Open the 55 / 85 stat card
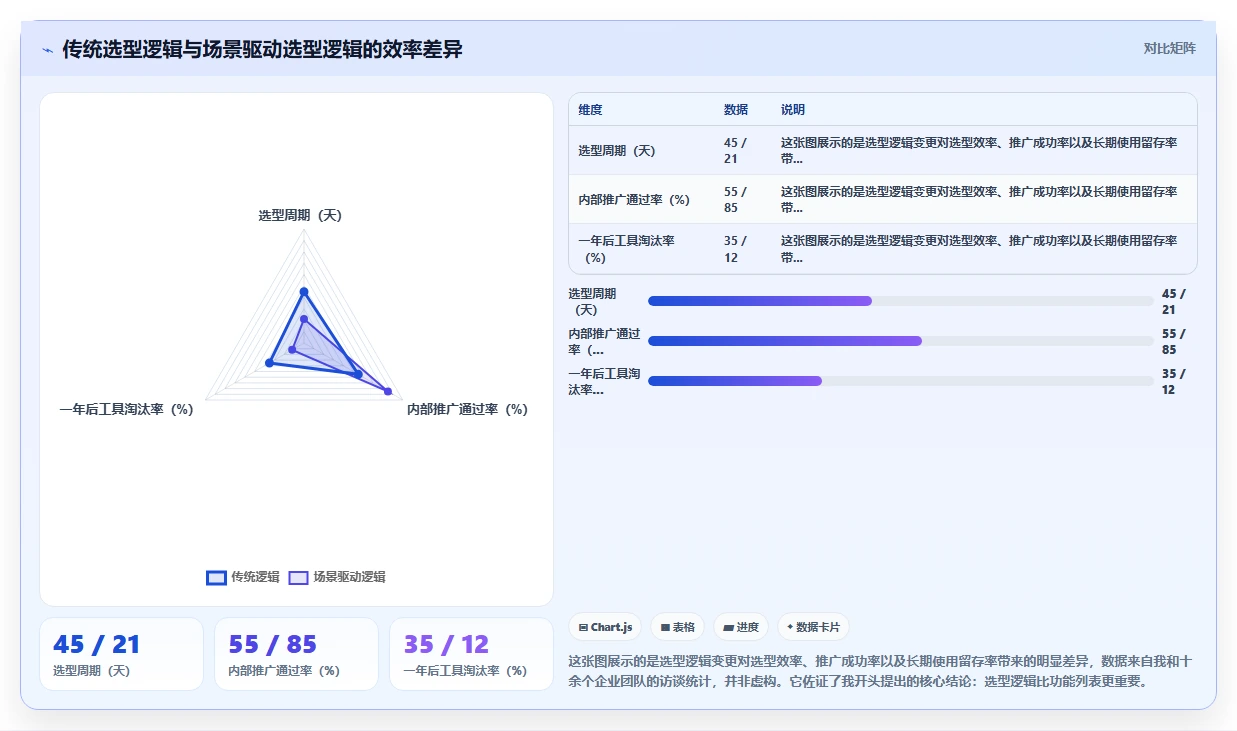The height and width of the screenshot is (731, 1237). (x=296, y=654)
